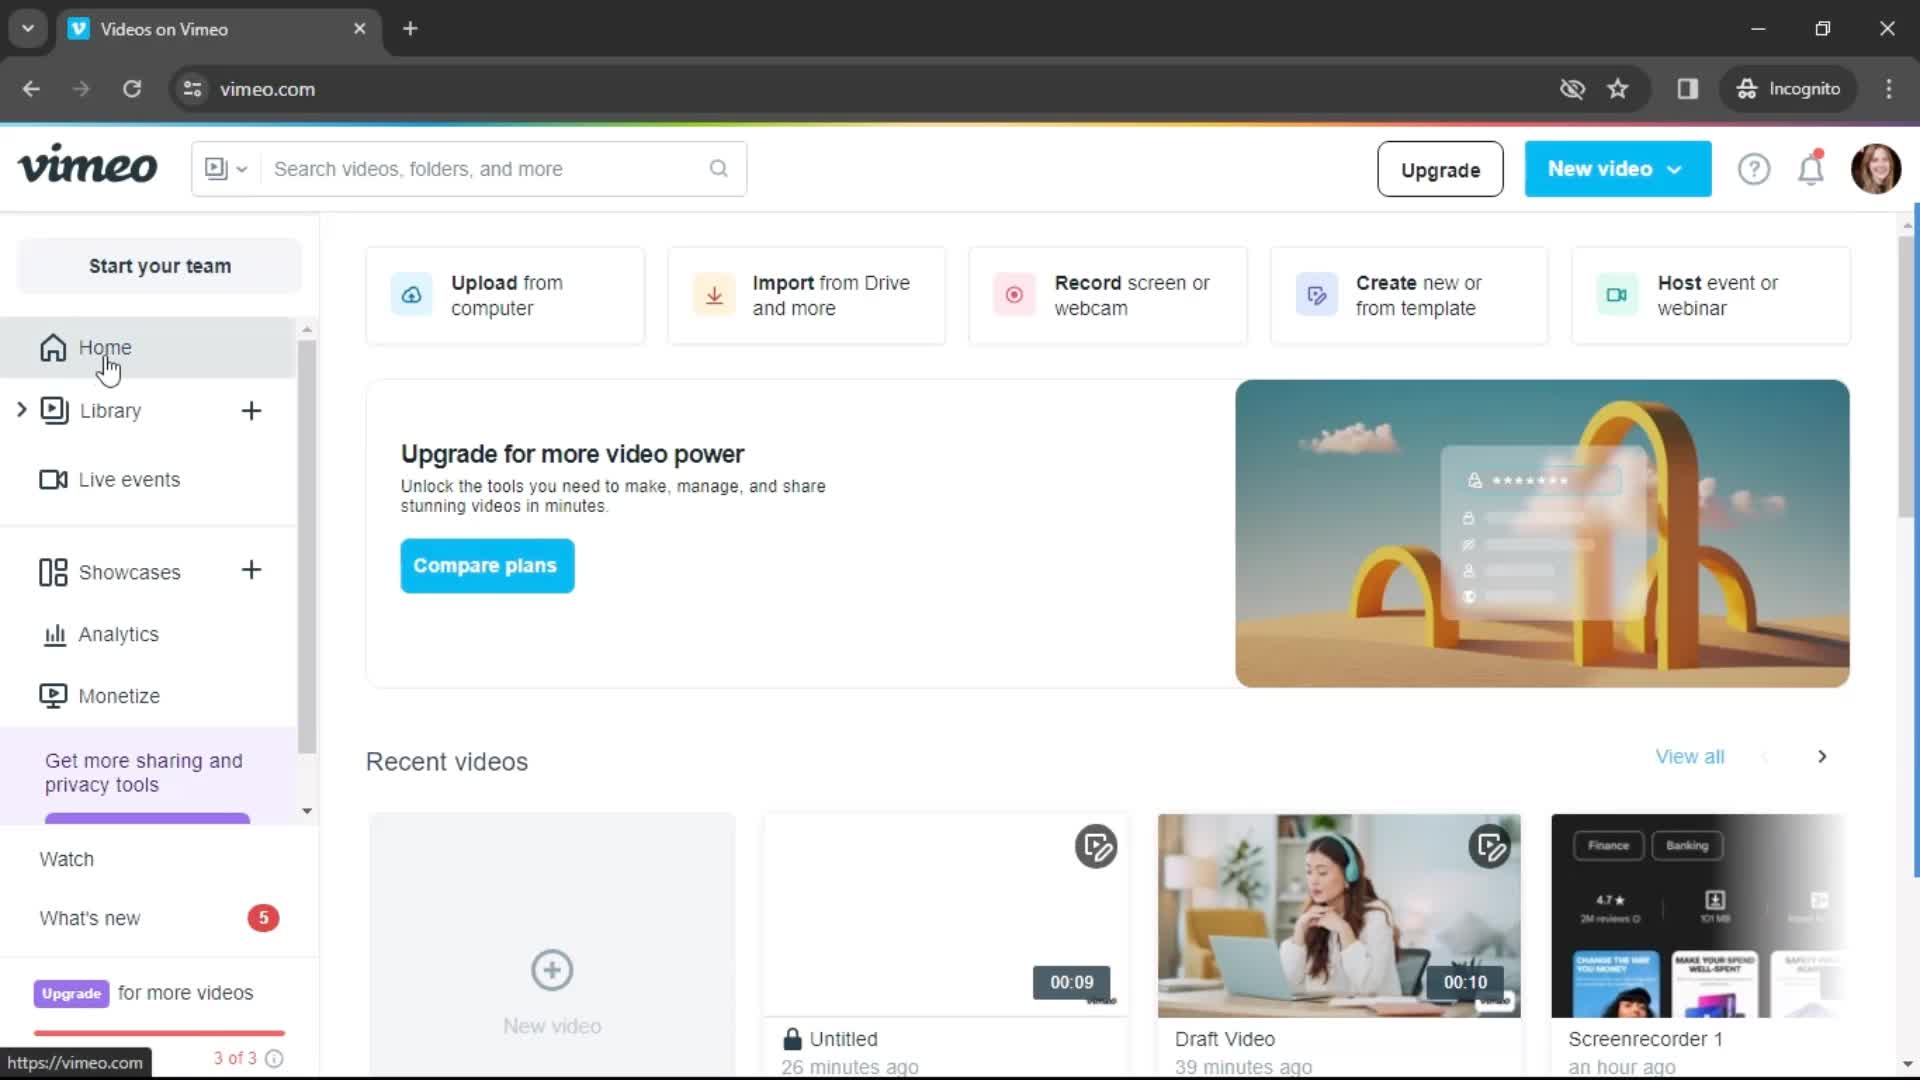Click the import download arrow icon
This screenshot has height=1080, width=1920.
(x=714, y=295)
